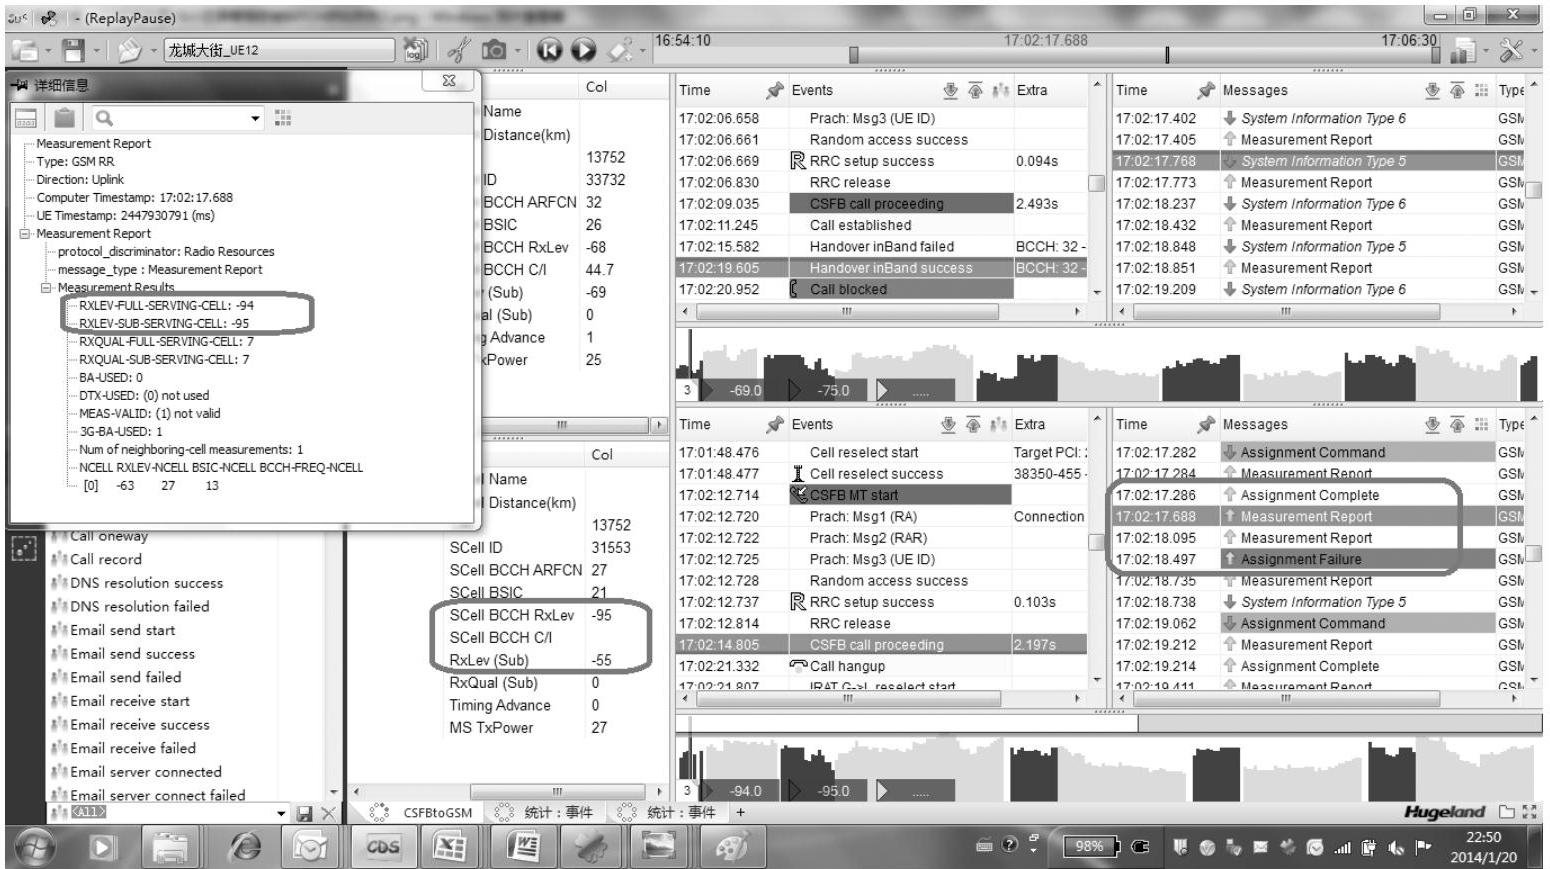Open the CDS application from the taskbar
1550x869 pixels.
click(383, 848)
